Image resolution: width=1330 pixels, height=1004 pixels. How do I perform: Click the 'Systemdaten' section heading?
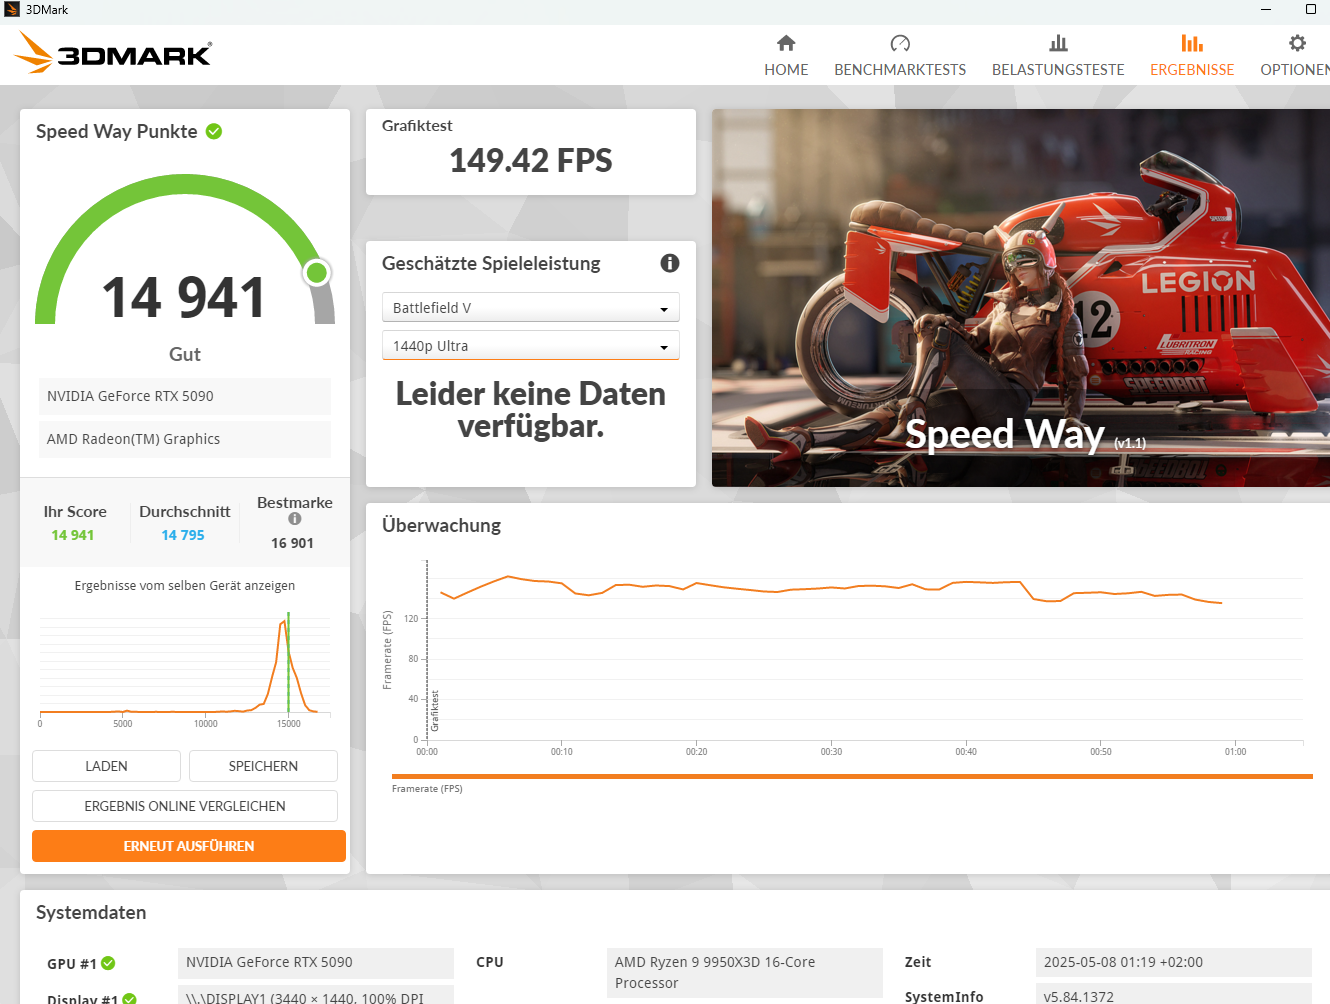[x=91, y=912]
